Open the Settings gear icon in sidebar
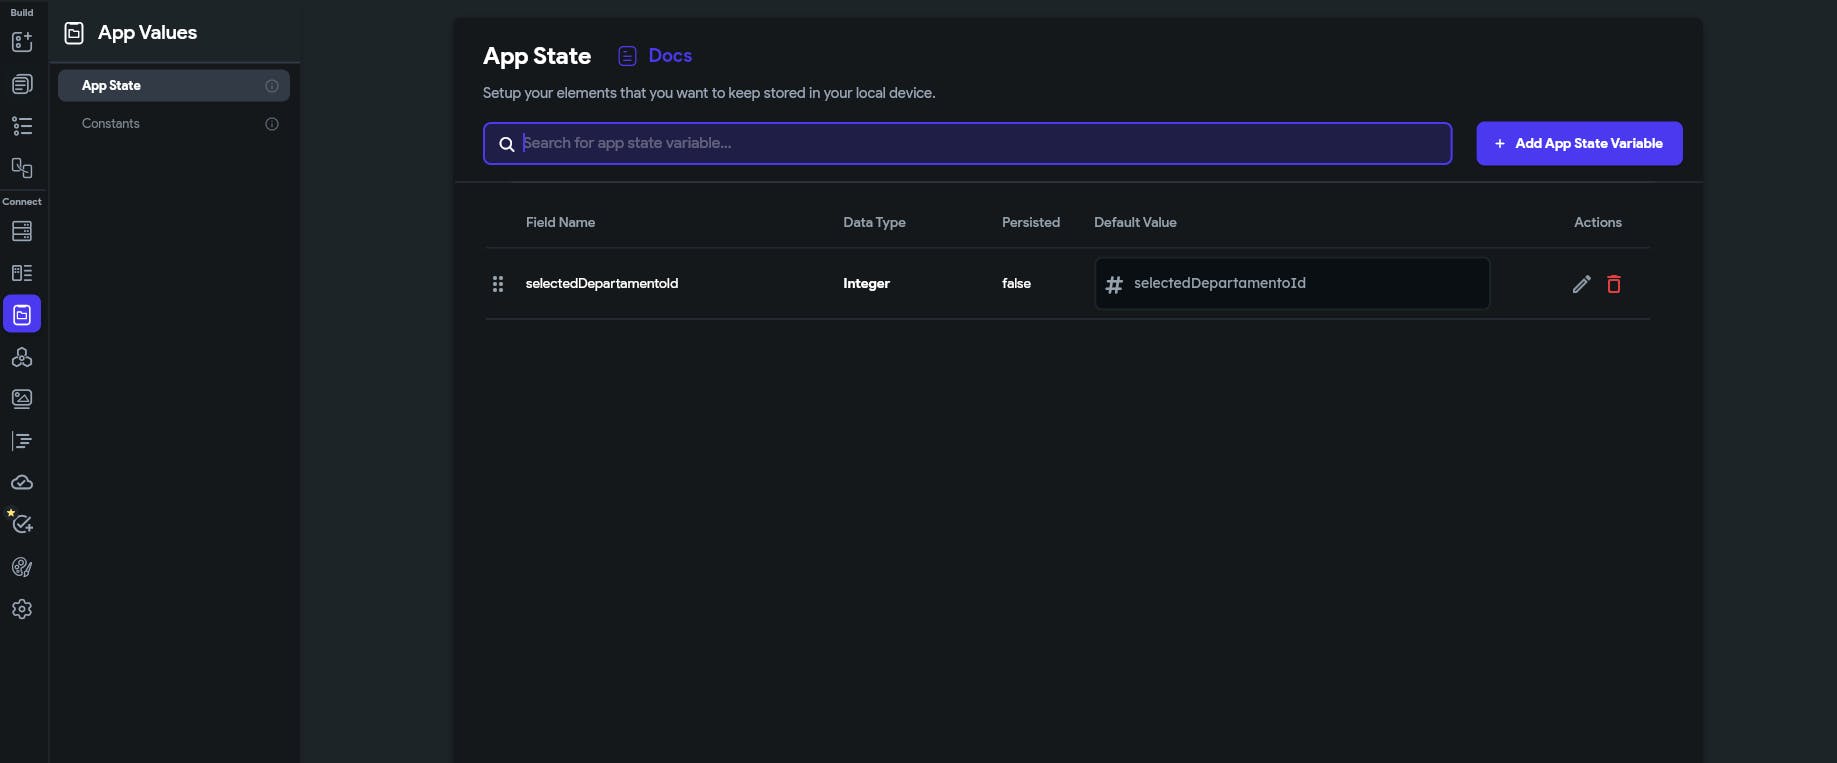The image size is (1837, 763). coord(22,609)
